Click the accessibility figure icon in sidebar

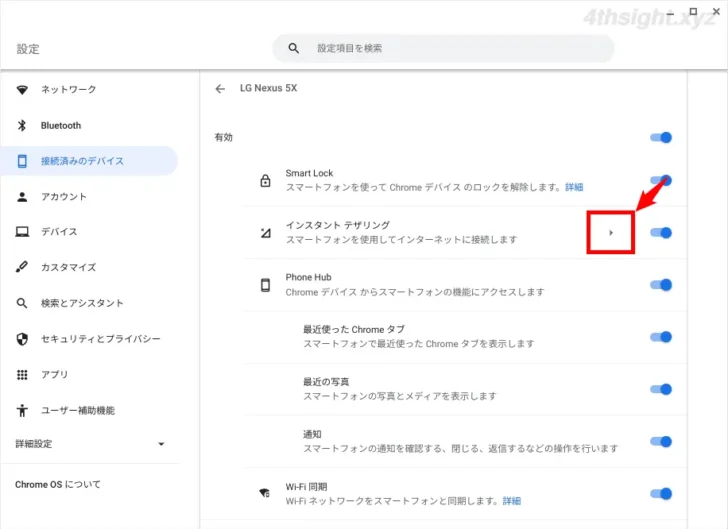click(x=22, y=411)
